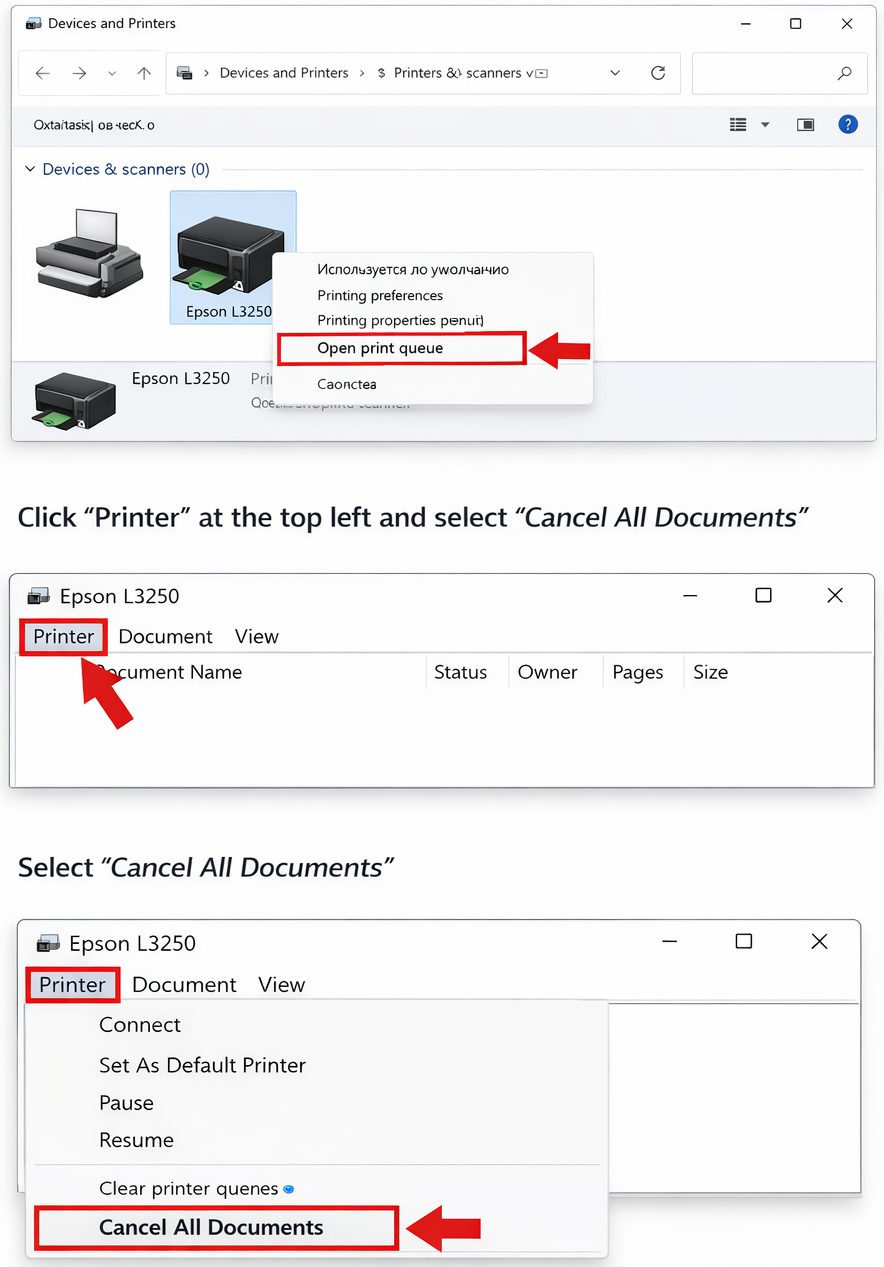Click the Devices and Printers breadcrumb
Viewport: 884px width, 1267px height.
(284, 73)
